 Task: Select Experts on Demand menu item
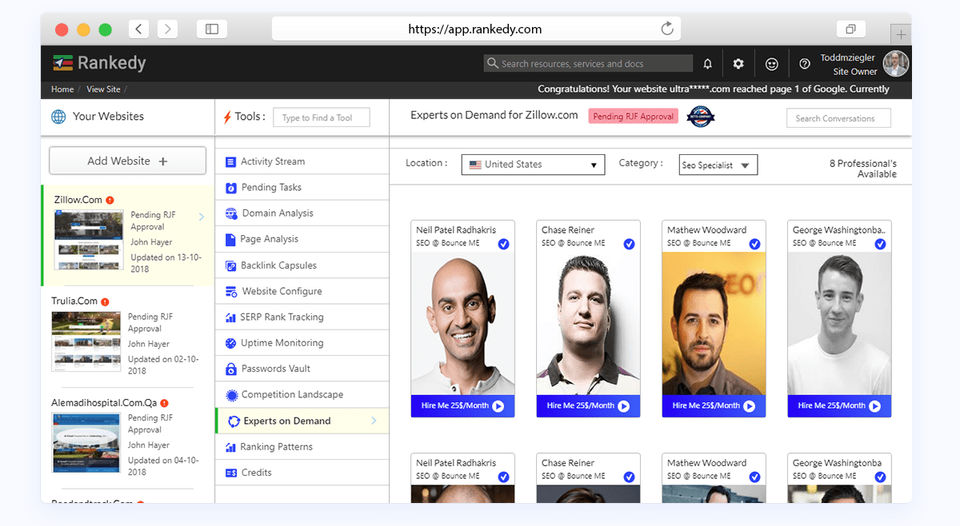pyautogui.click(x=302, y=421)
